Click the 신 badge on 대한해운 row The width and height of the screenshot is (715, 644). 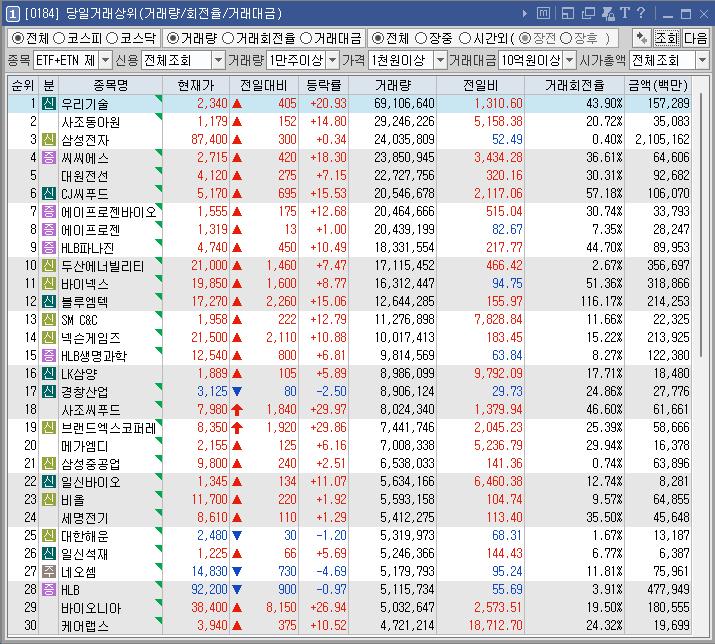(x=49, y=535)
